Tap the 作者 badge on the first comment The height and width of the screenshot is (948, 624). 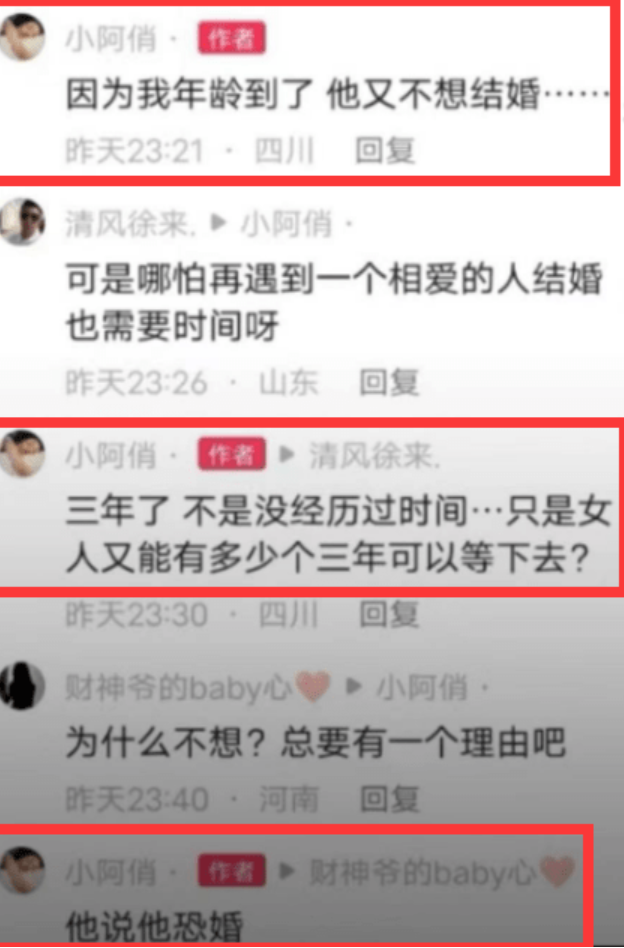[x=232, y=39]
